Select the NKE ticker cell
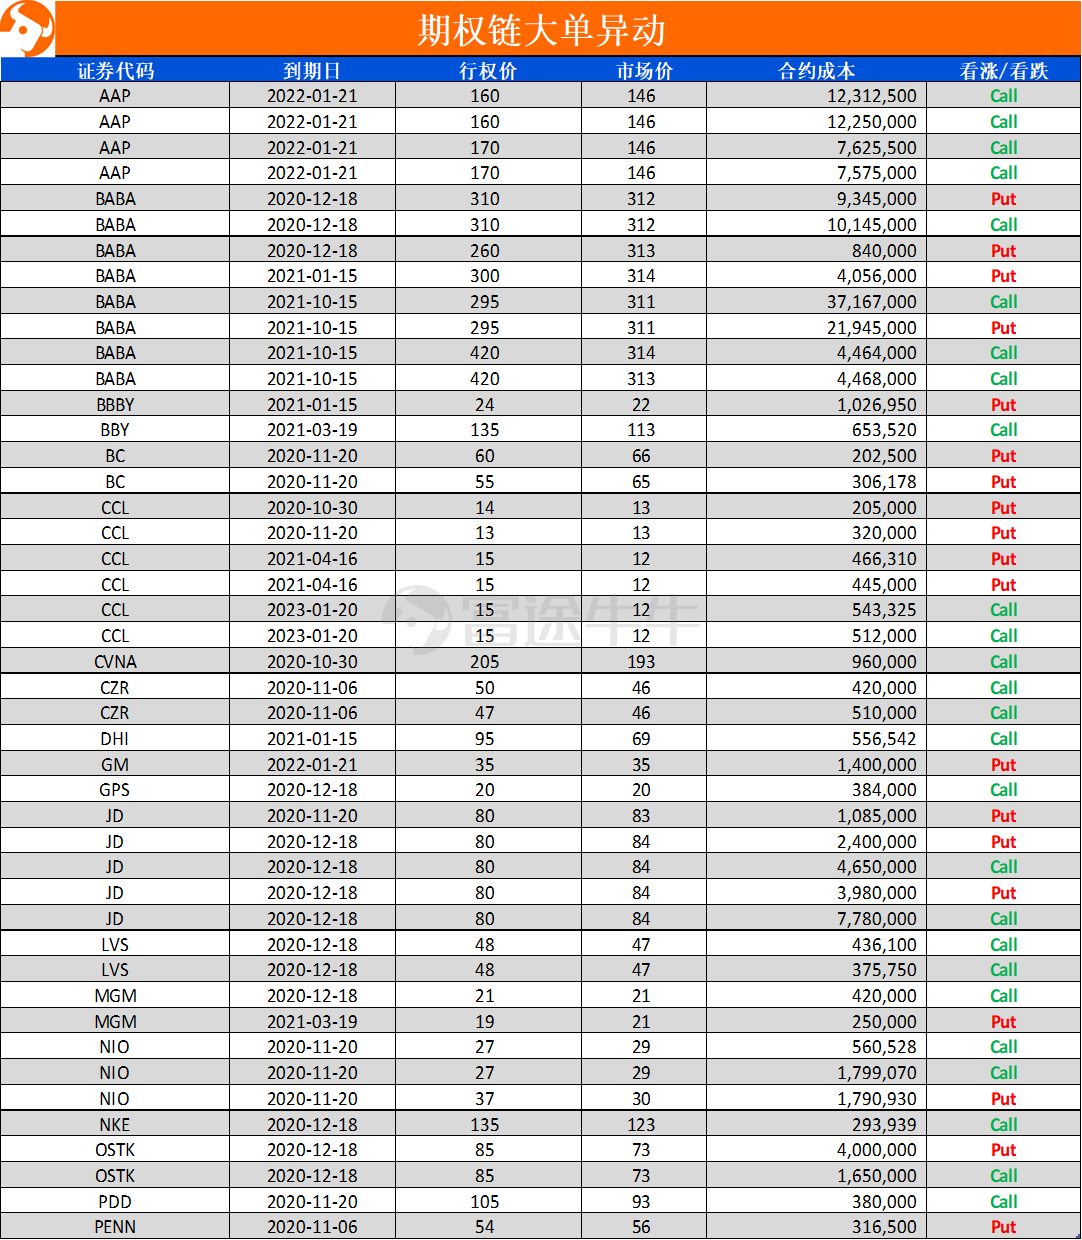Screen dimensions: 1082x1240 pos(115,1125)
